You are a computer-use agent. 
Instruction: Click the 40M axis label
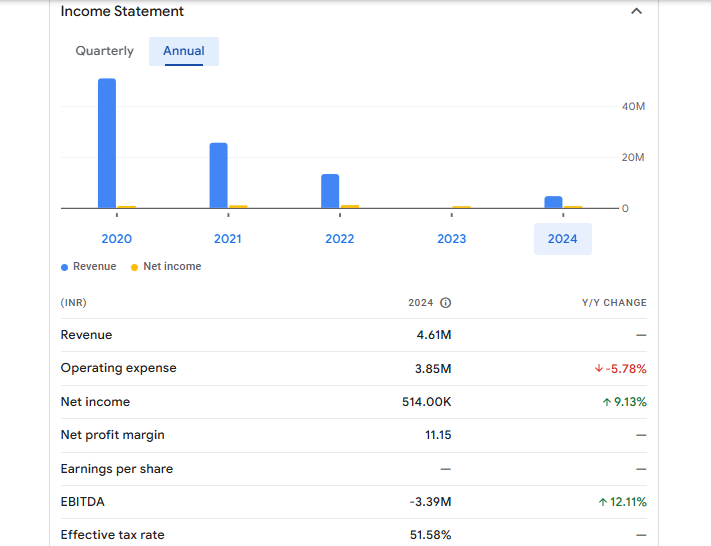pyautogui.click(x=633, y=107)
